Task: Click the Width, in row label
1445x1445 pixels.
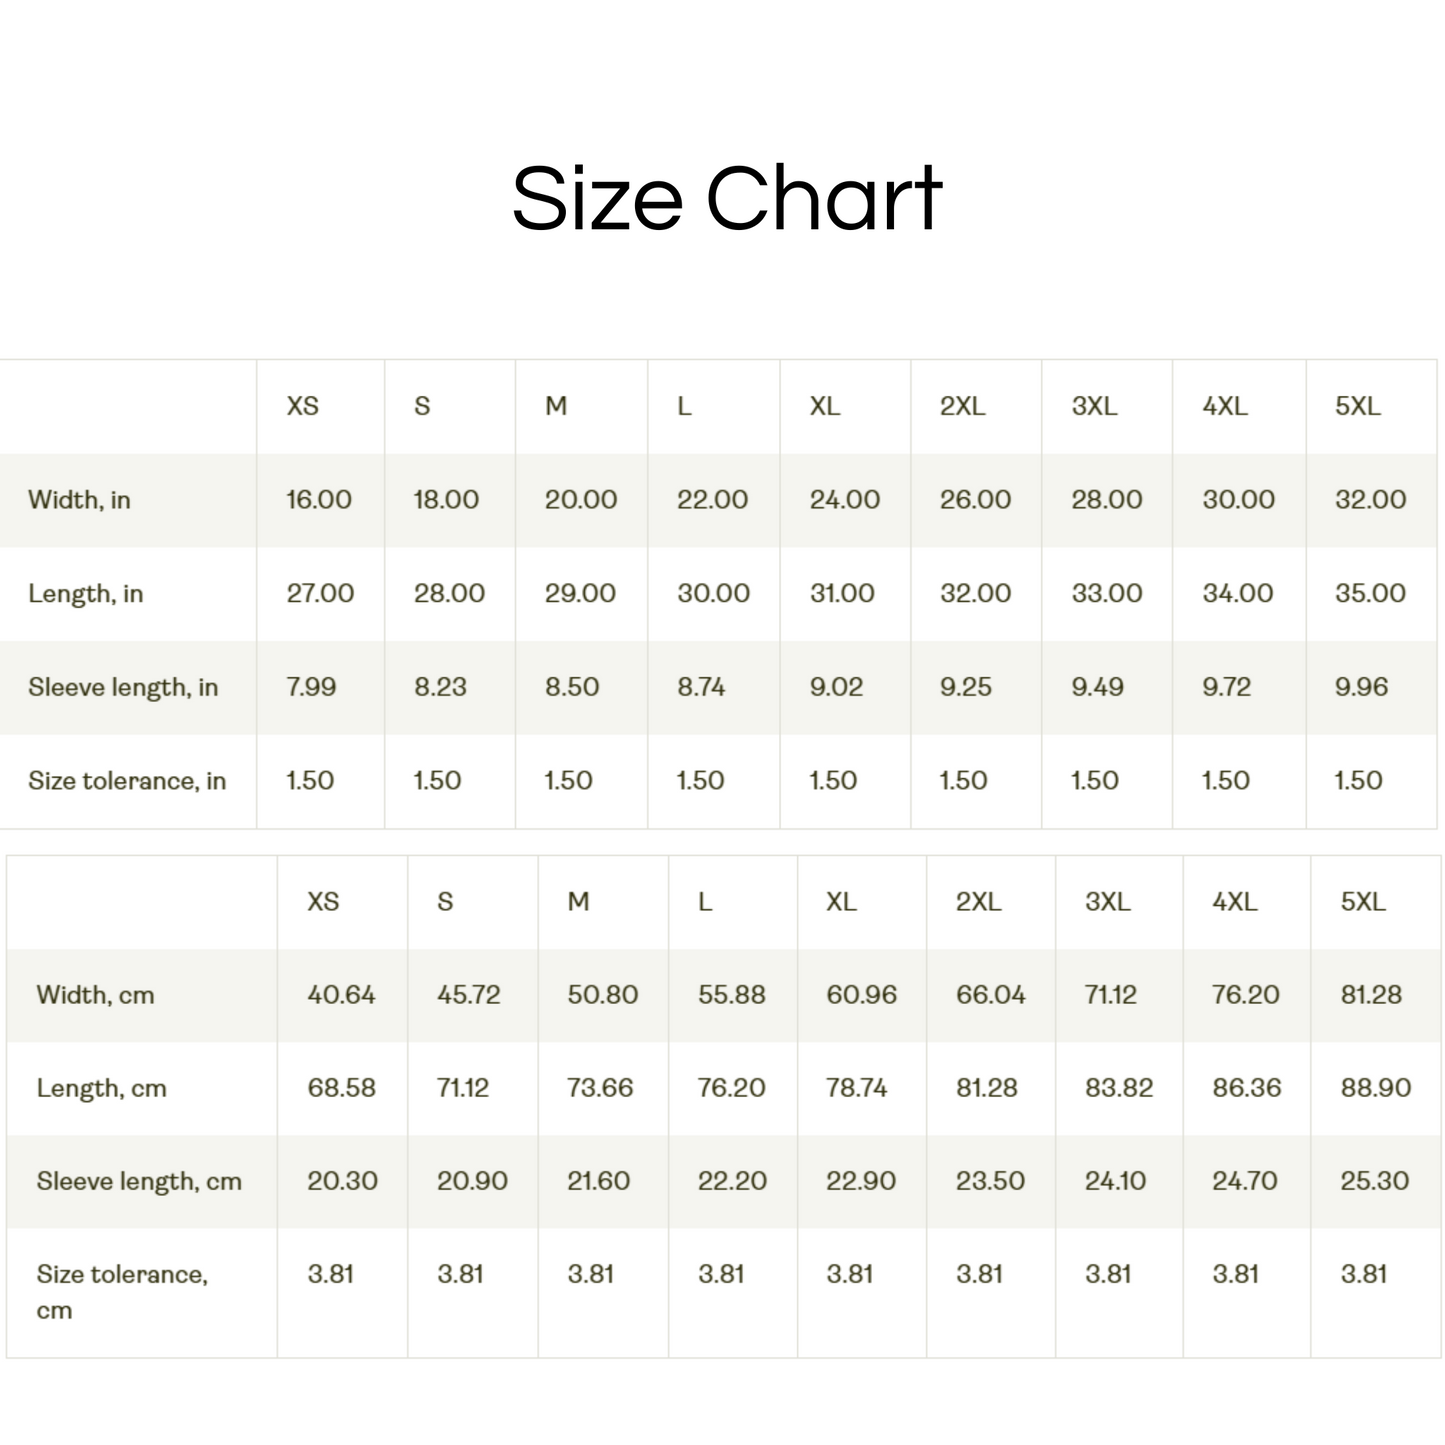Action: [x=79, y=500]
